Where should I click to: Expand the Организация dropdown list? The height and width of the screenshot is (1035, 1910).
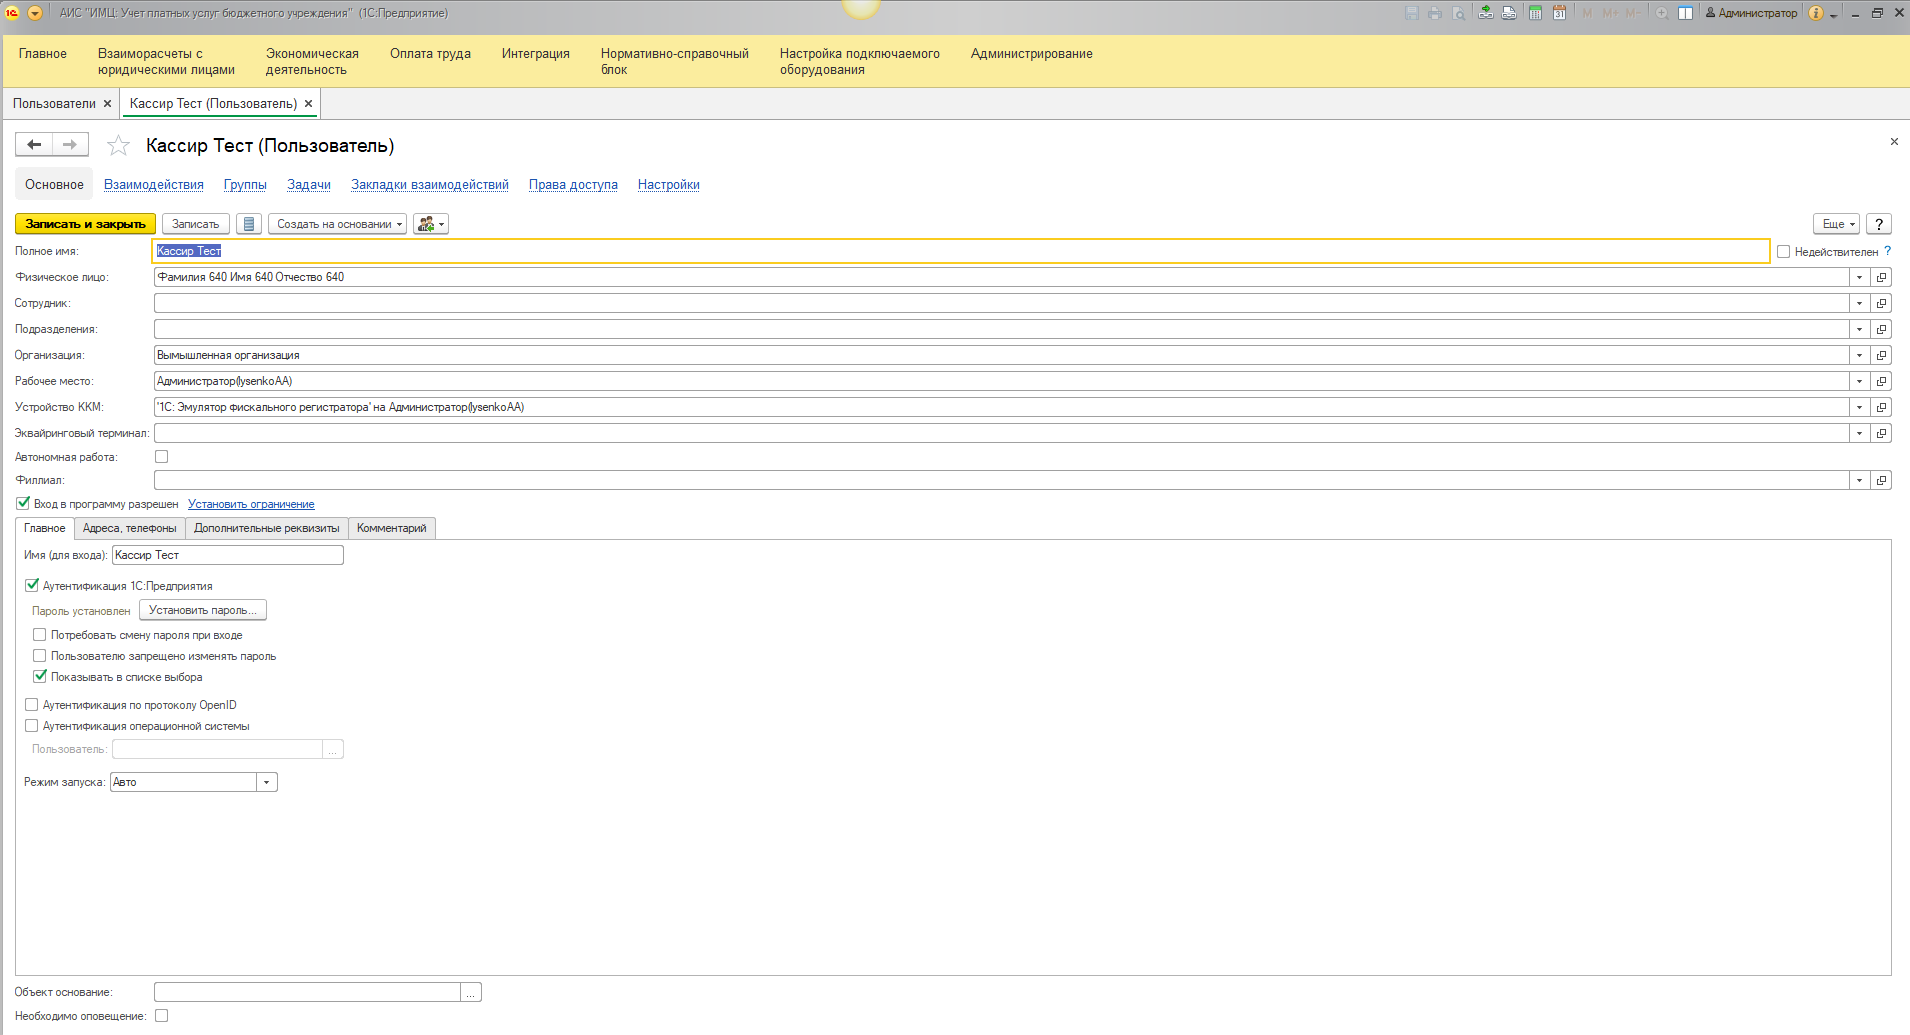point(1859,355)
